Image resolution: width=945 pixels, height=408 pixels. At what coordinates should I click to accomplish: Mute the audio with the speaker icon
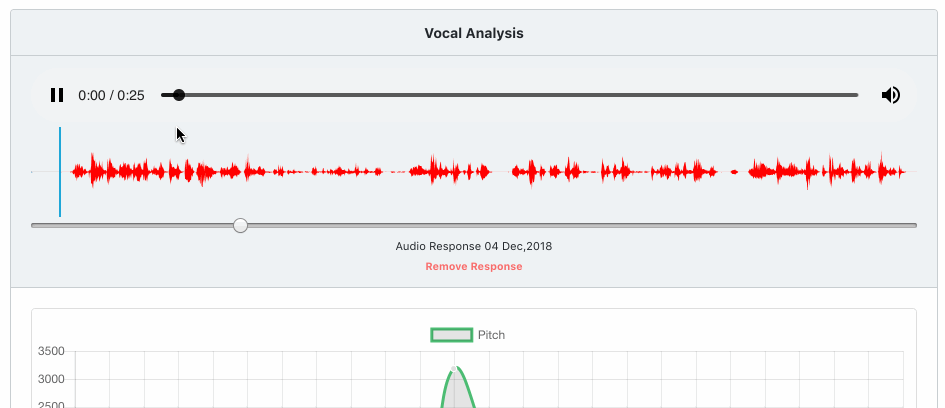tap(891, 95)
